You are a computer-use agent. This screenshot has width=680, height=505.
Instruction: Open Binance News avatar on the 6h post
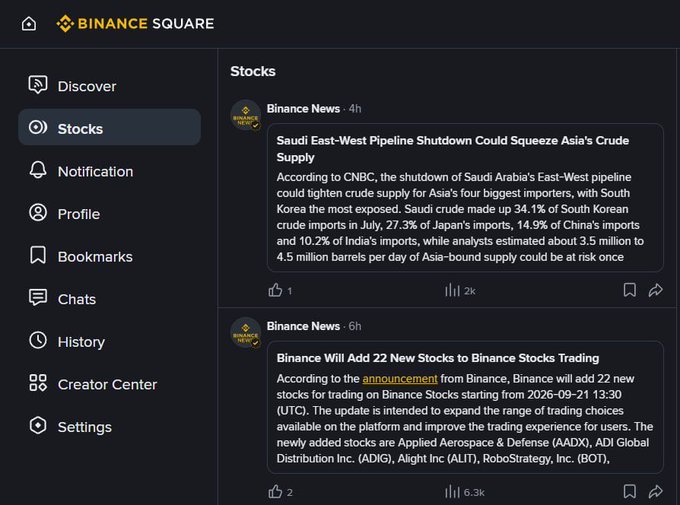[x=245, y=333]
